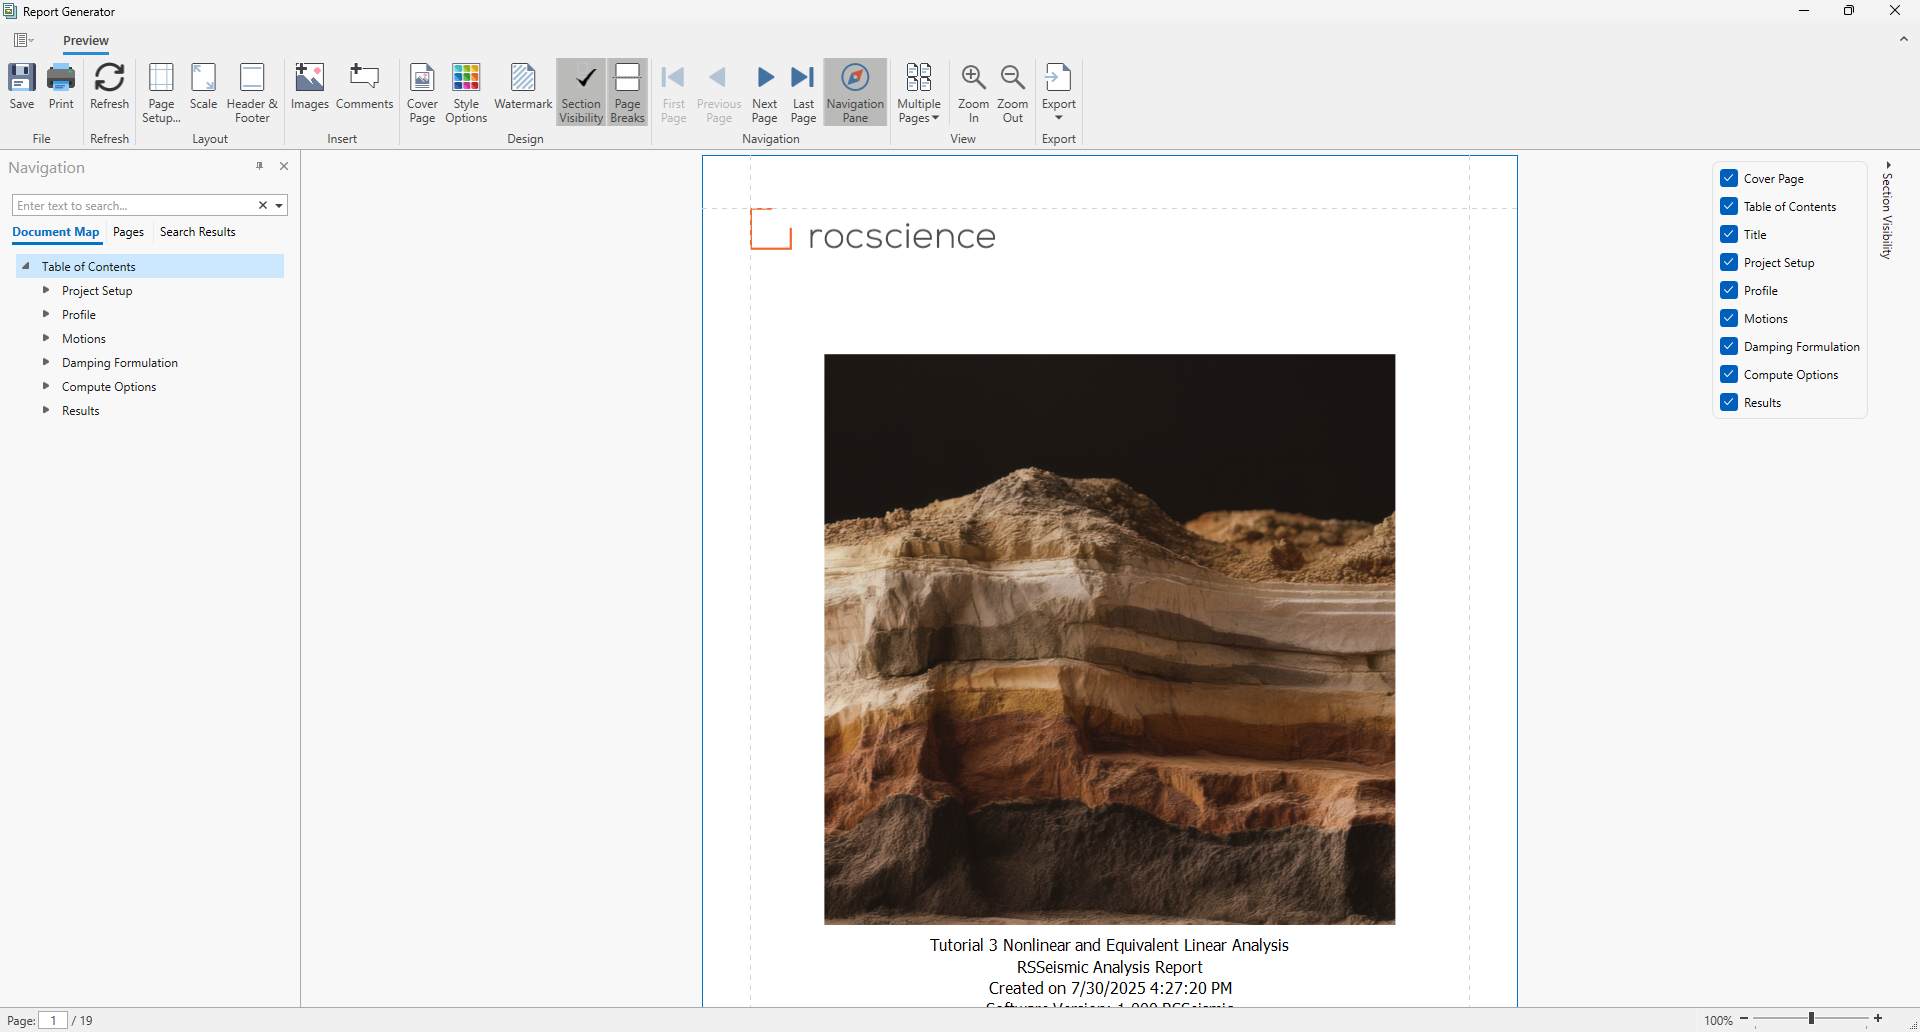Uncheck Project Setup section visibility
Image resolution: width=1920 pixels, height=1032 pixels.
1729,262
